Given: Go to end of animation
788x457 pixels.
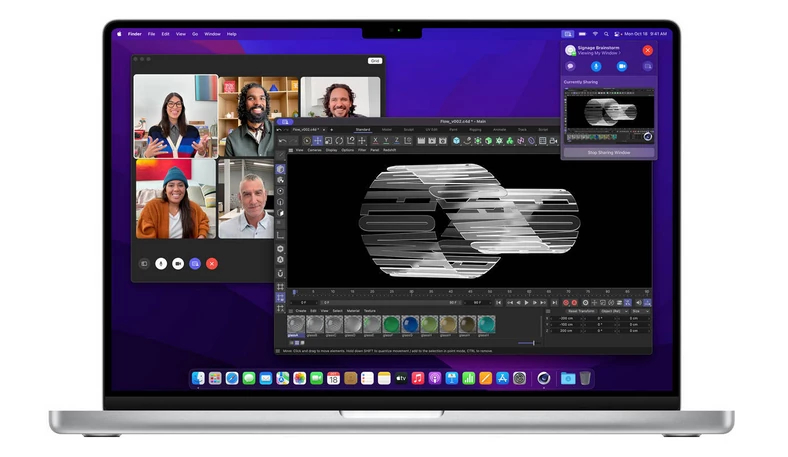Looking at the screenshot, I should point(554,303).
